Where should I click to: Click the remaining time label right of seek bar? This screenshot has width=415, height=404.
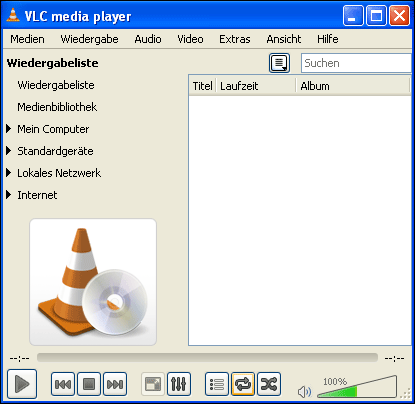(394, 358)
